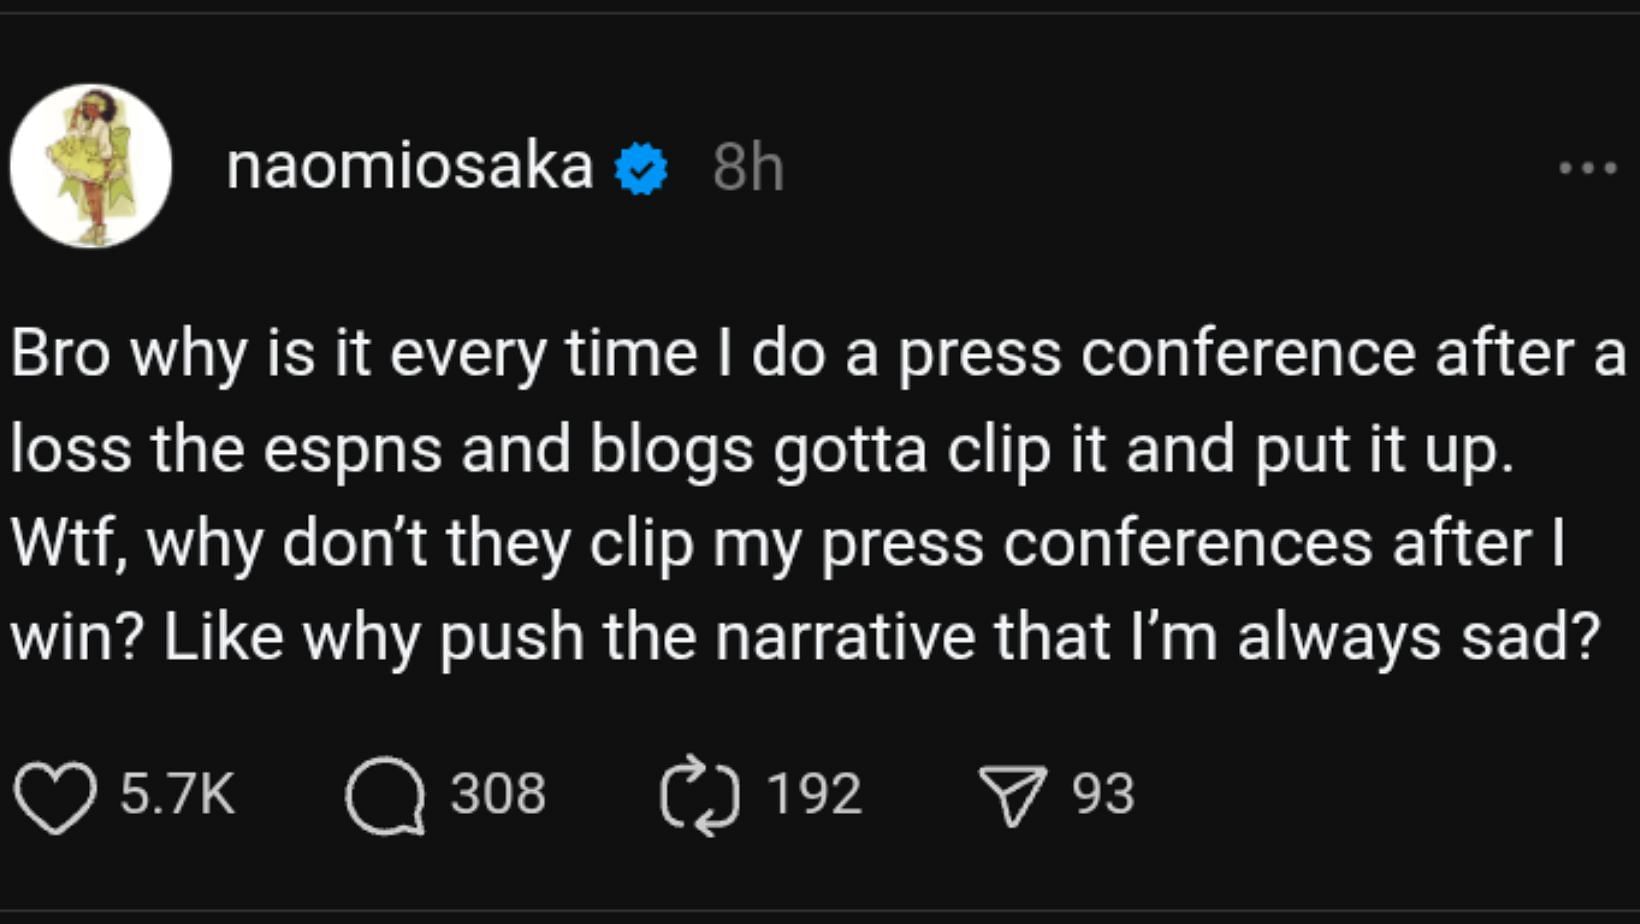1640x924 pixels.
Task: Open naomiosaka's profile picture
Action: pyautogui.click(x=91, y=166)
